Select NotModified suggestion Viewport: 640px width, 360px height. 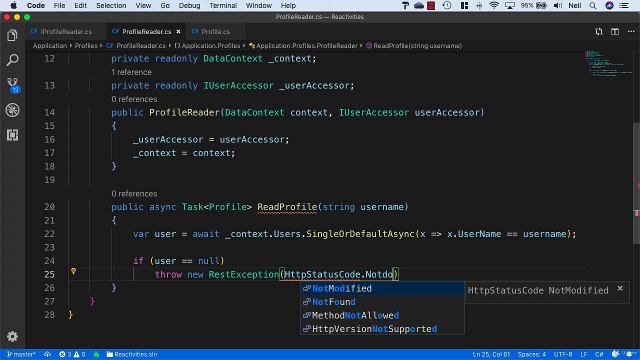pos(382,289)
